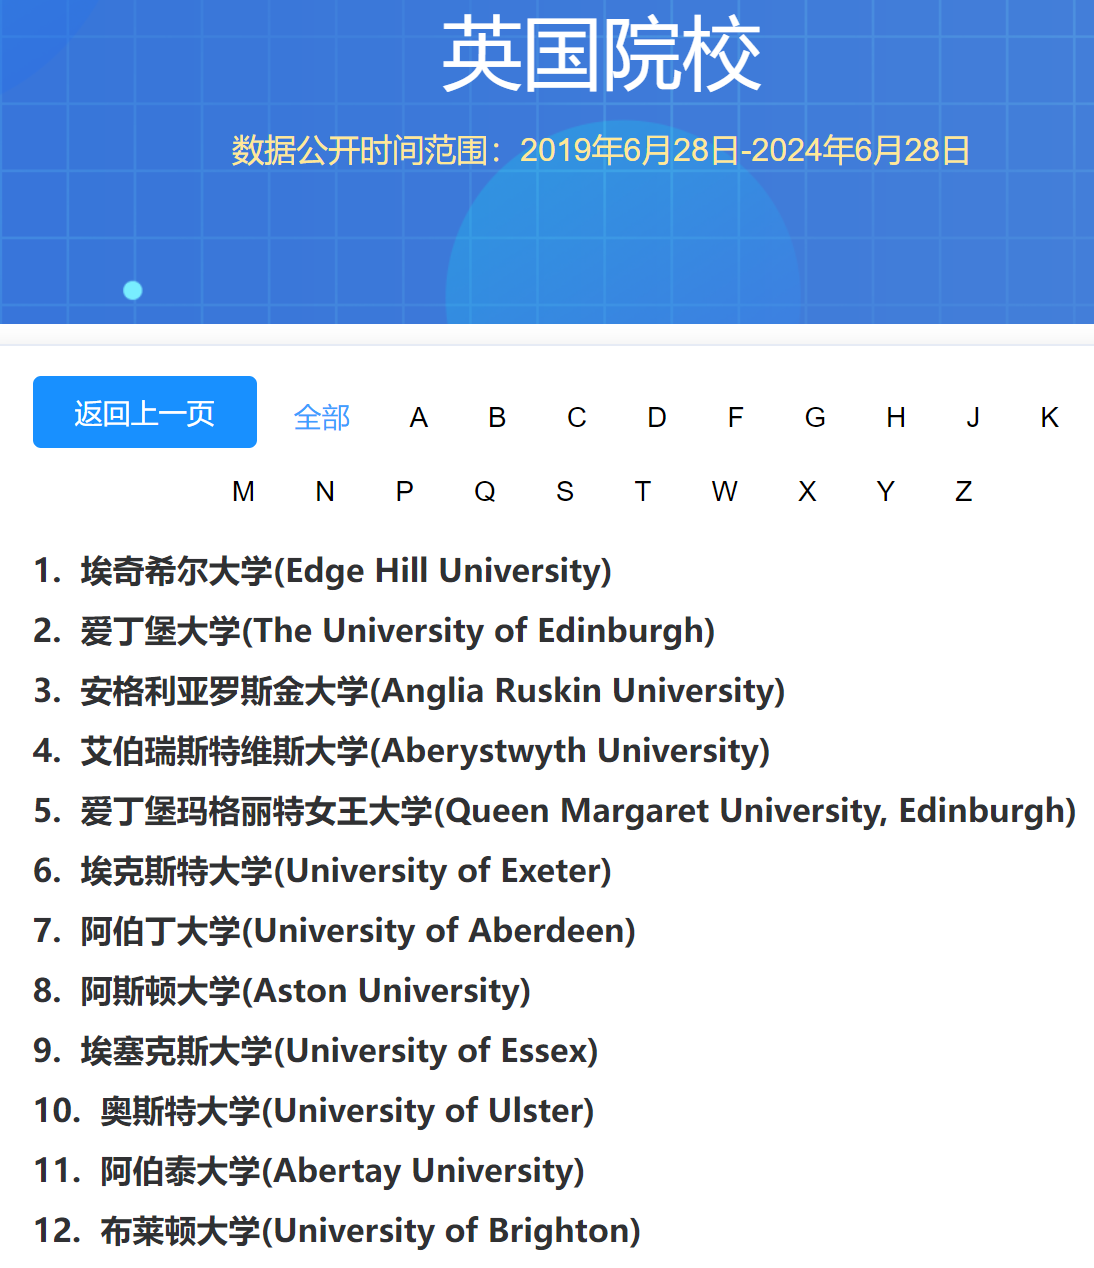This screenshot has height=1268, width=1094.
Task: Open 艾伯瑞斯特维斯大学 (Aberystwyth University)
Action: click(x=425, y=751)
